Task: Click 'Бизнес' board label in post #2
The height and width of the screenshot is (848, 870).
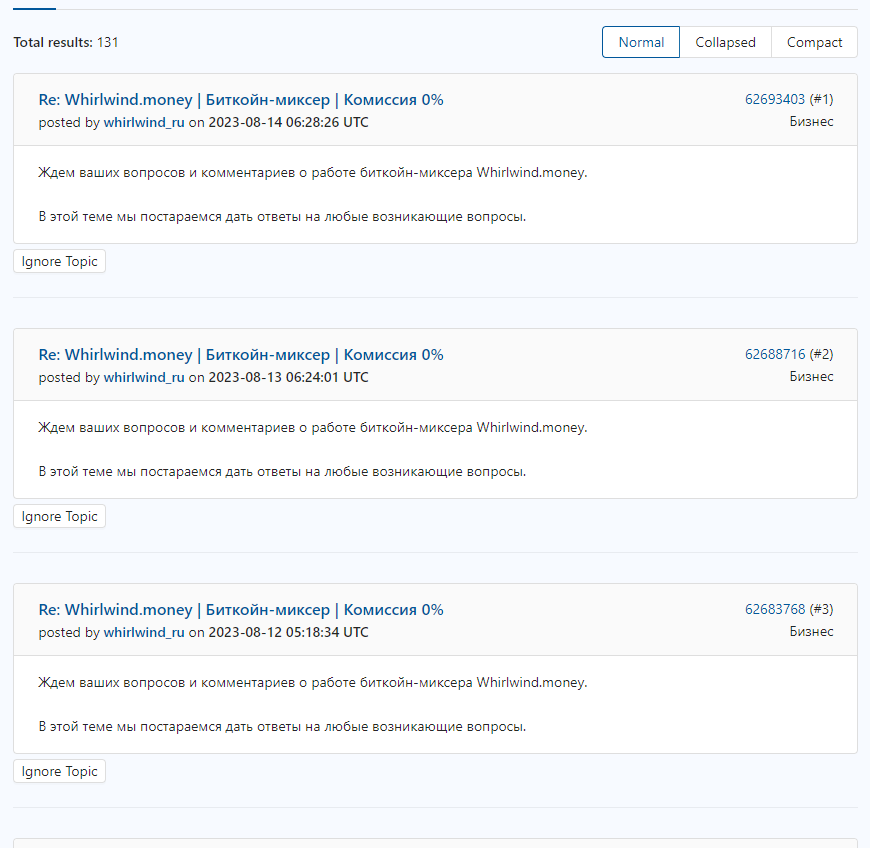Action: tap(811, 376)
